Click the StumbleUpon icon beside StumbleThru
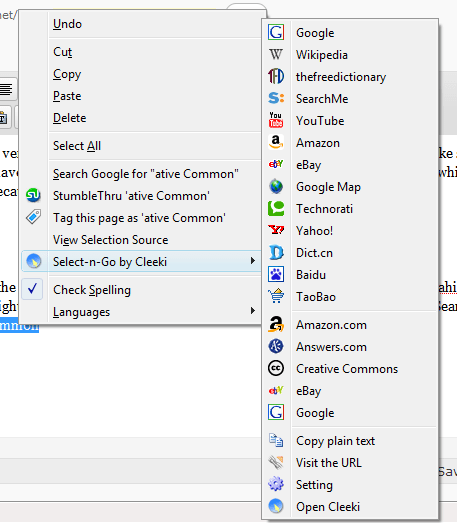457x523 pixels. (x=33, y=195)
